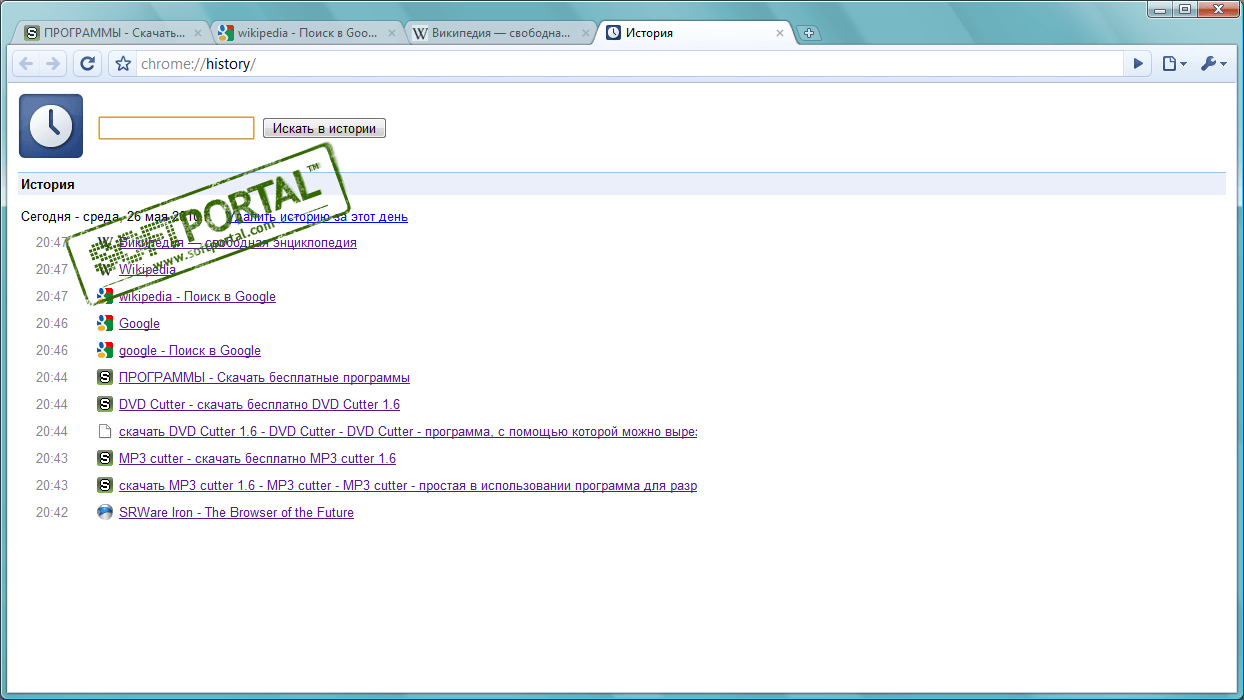This screenshot has height=700, width=1244.
Task: Close the ПРОГРАММЫ tab
Action: pyautogui.click(x=197, y=33)
